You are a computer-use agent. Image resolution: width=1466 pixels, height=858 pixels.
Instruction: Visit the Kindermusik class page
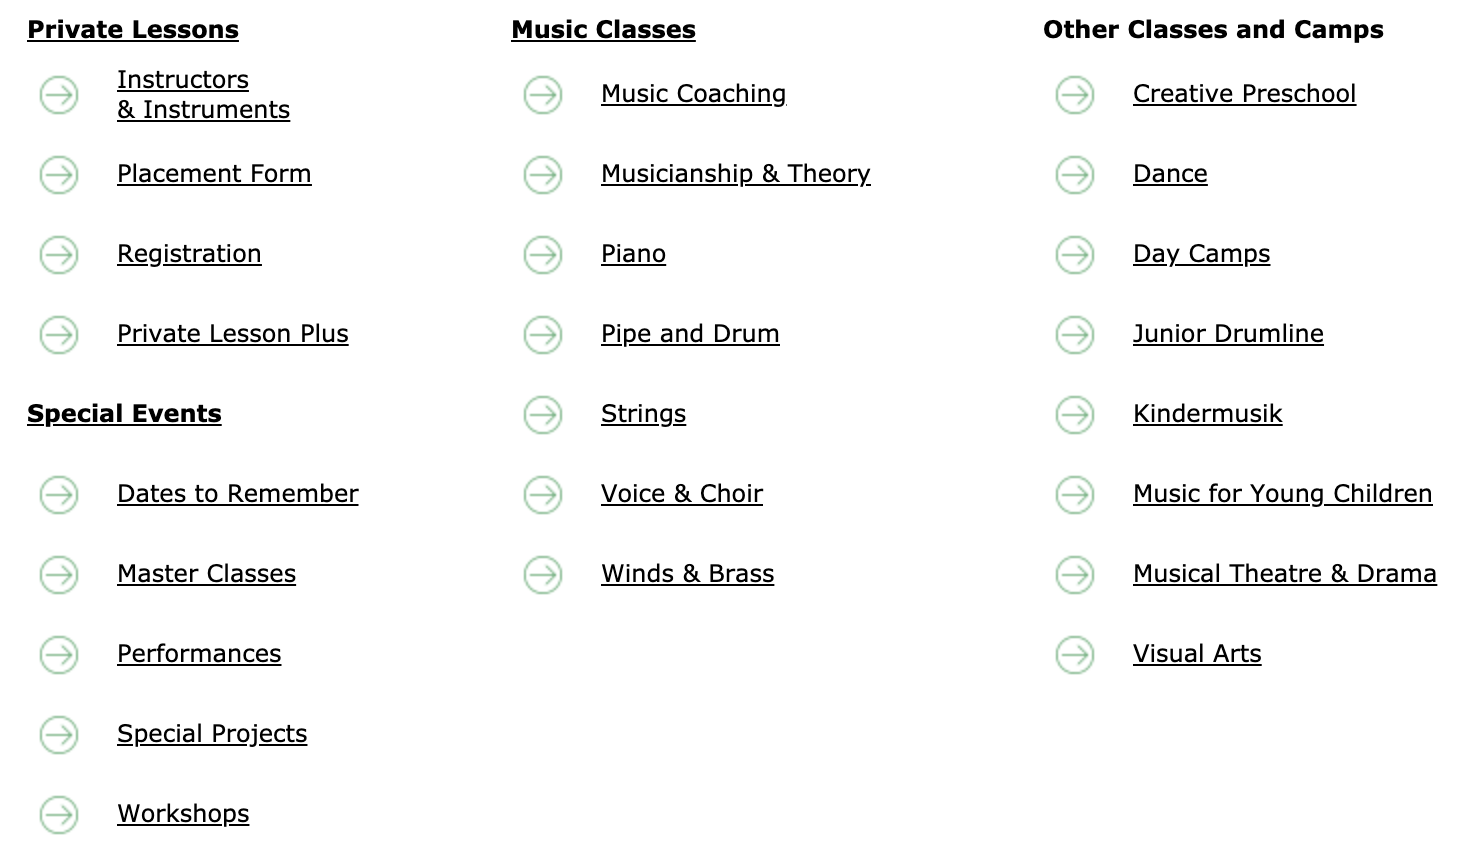click(1207, 414)
